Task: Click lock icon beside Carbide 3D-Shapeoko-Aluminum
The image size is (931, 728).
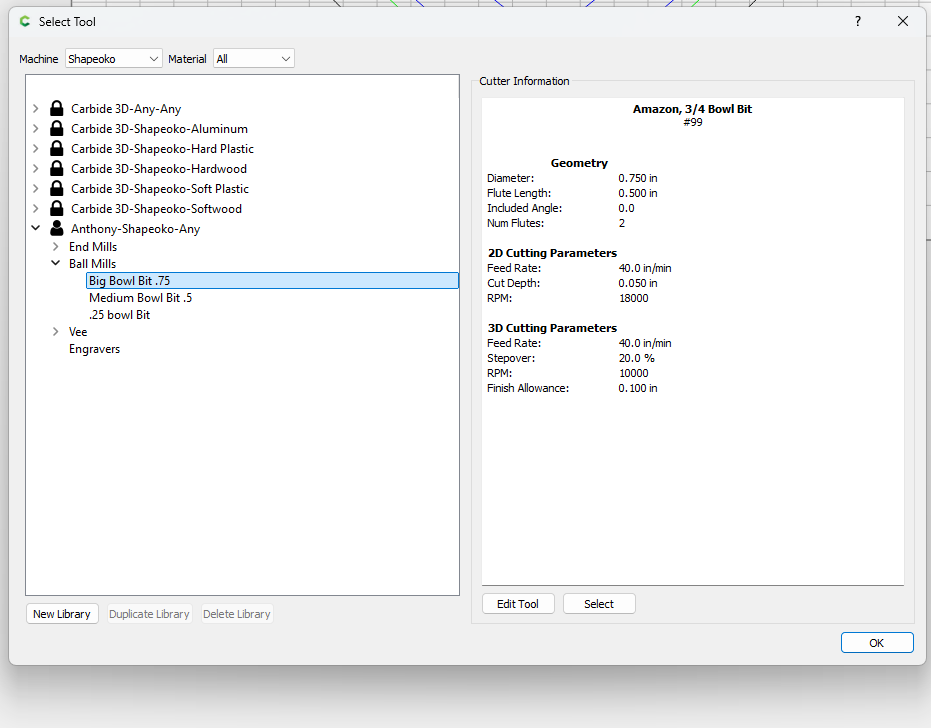Action: click(57, 129)
